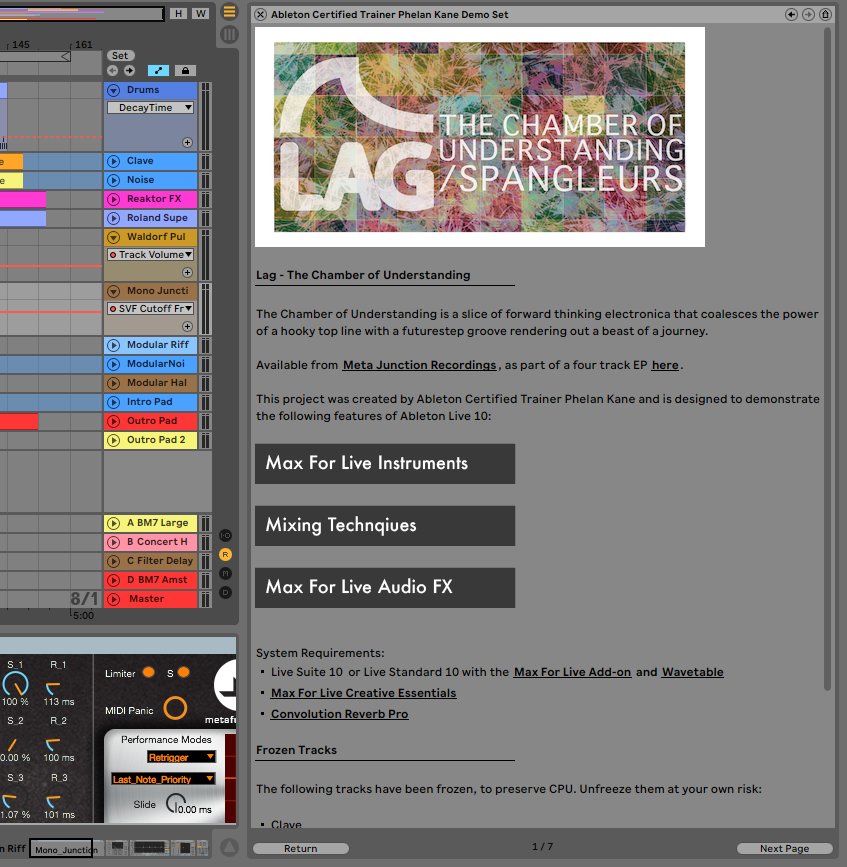Adjust the R_1 knob at 113 ms
This screenshot has height=867, width=847.
pos(53,688)
